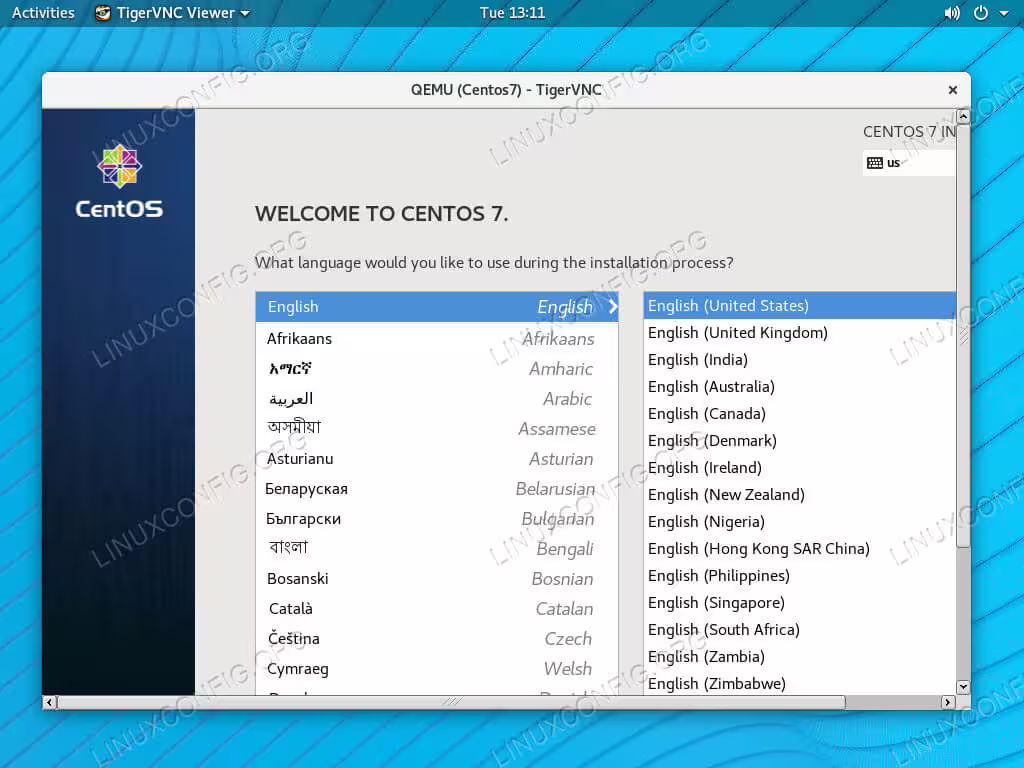Choose English (Zimbabwe) locale
Image resolution: width=1024 pixels, height=768 pixels.
click(x=799, y=684)
